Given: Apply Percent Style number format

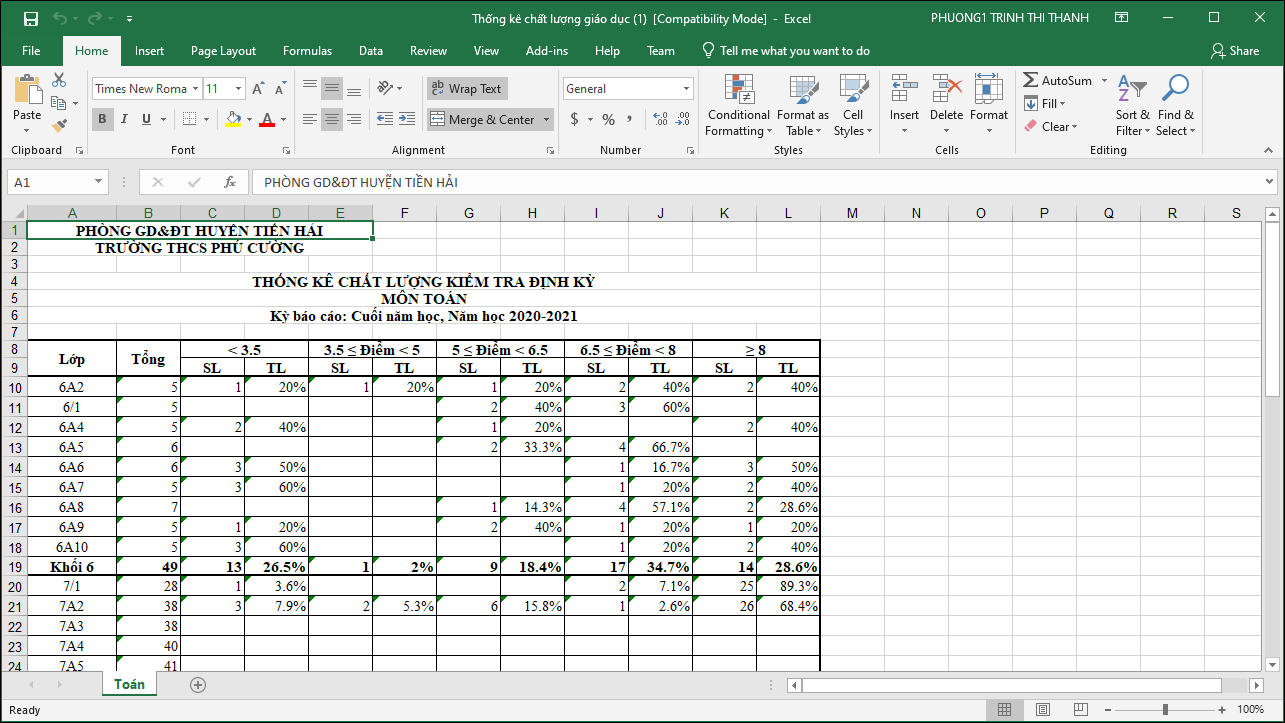Looking at the screenshot, I should (x=608, y=119).
